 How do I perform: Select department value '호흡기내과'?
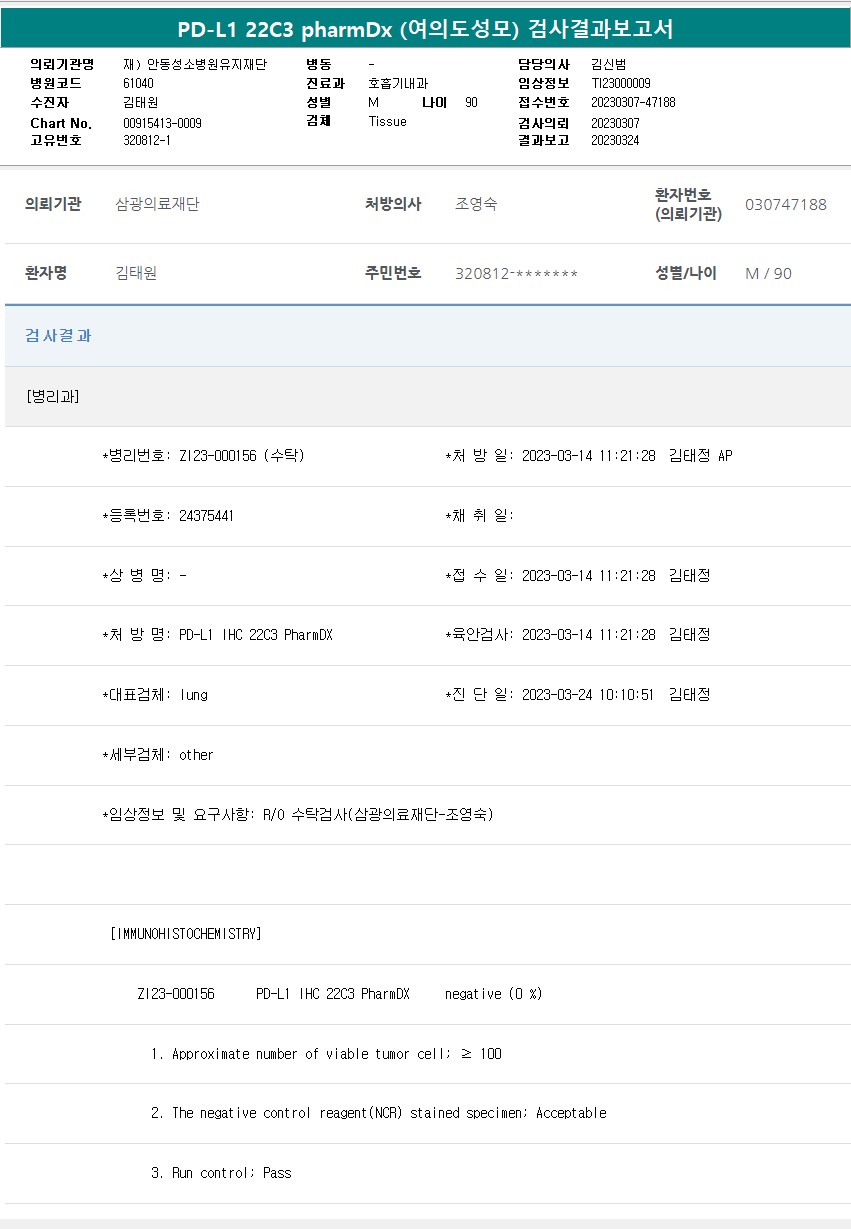[398, 83]
